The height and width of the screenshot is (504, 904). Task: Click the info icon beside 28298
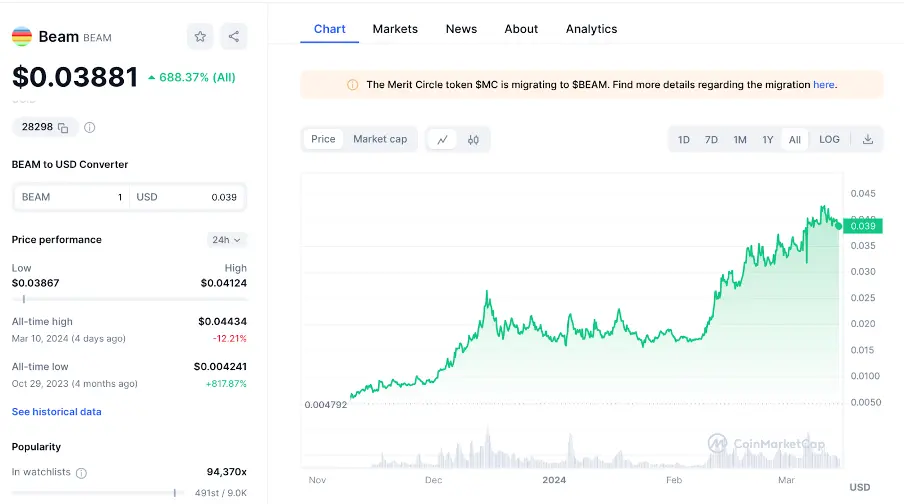(90, 128)
